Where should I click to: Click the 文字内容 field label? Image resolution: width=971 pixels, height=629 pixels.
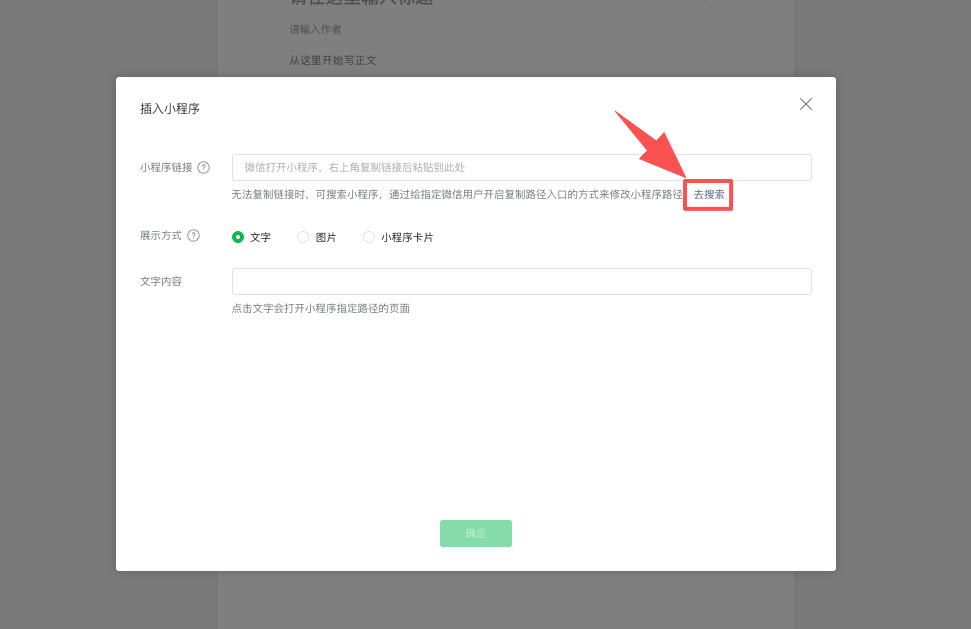(x=161, y=281)
